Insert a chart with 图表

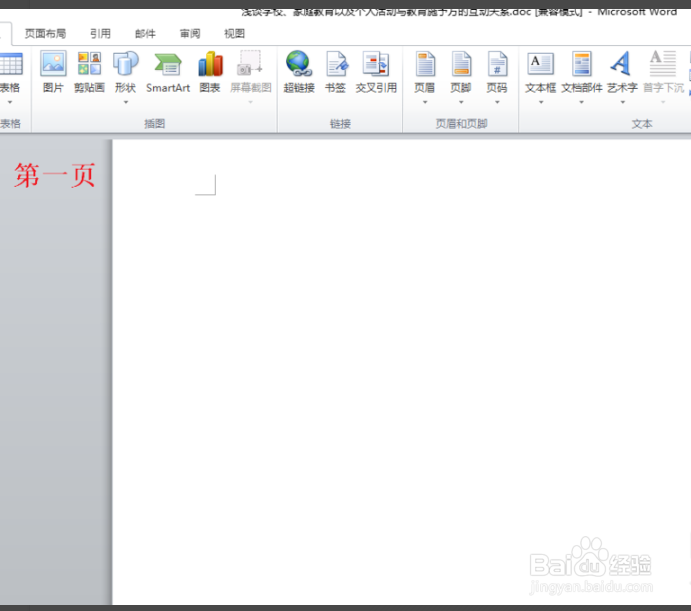[x=210, y=64]
